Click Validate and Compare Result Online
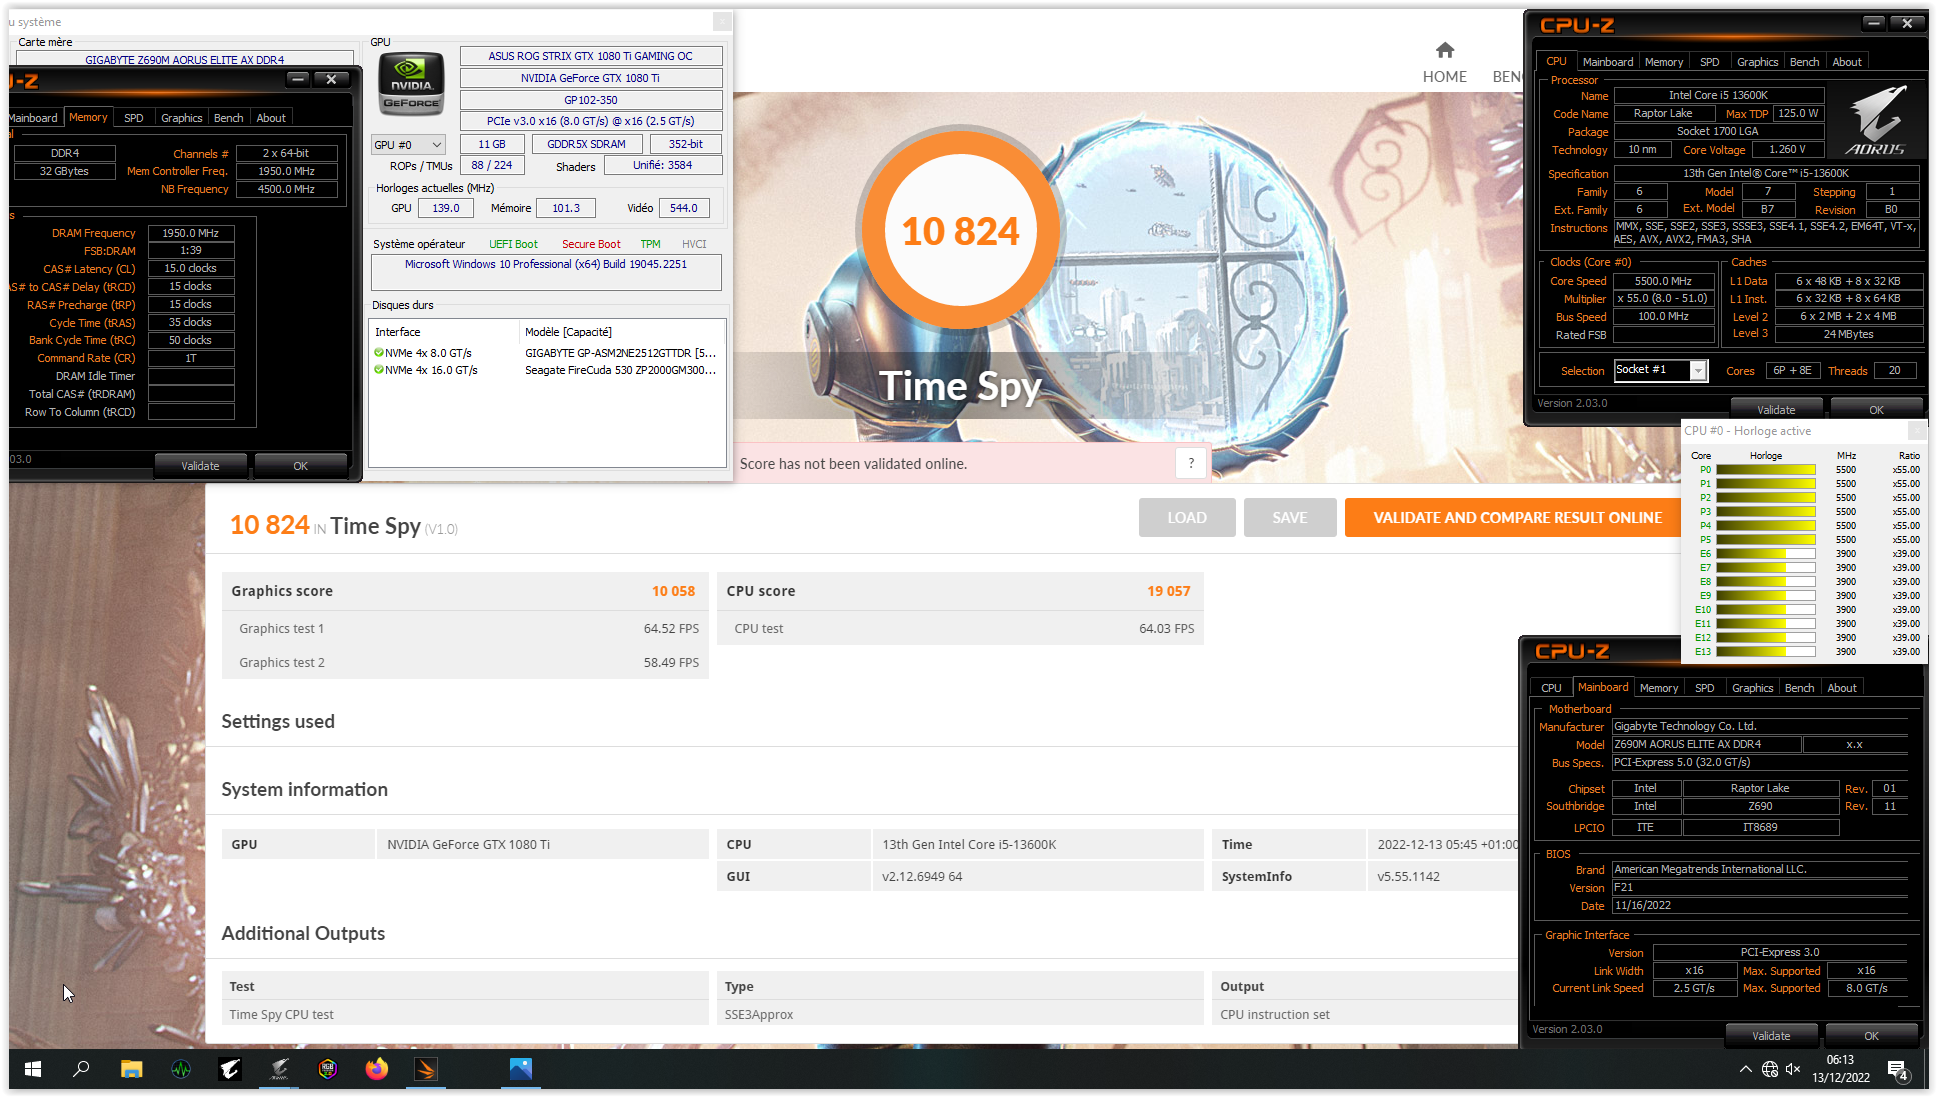The image size is (1937, 1097). (1517, 518)
